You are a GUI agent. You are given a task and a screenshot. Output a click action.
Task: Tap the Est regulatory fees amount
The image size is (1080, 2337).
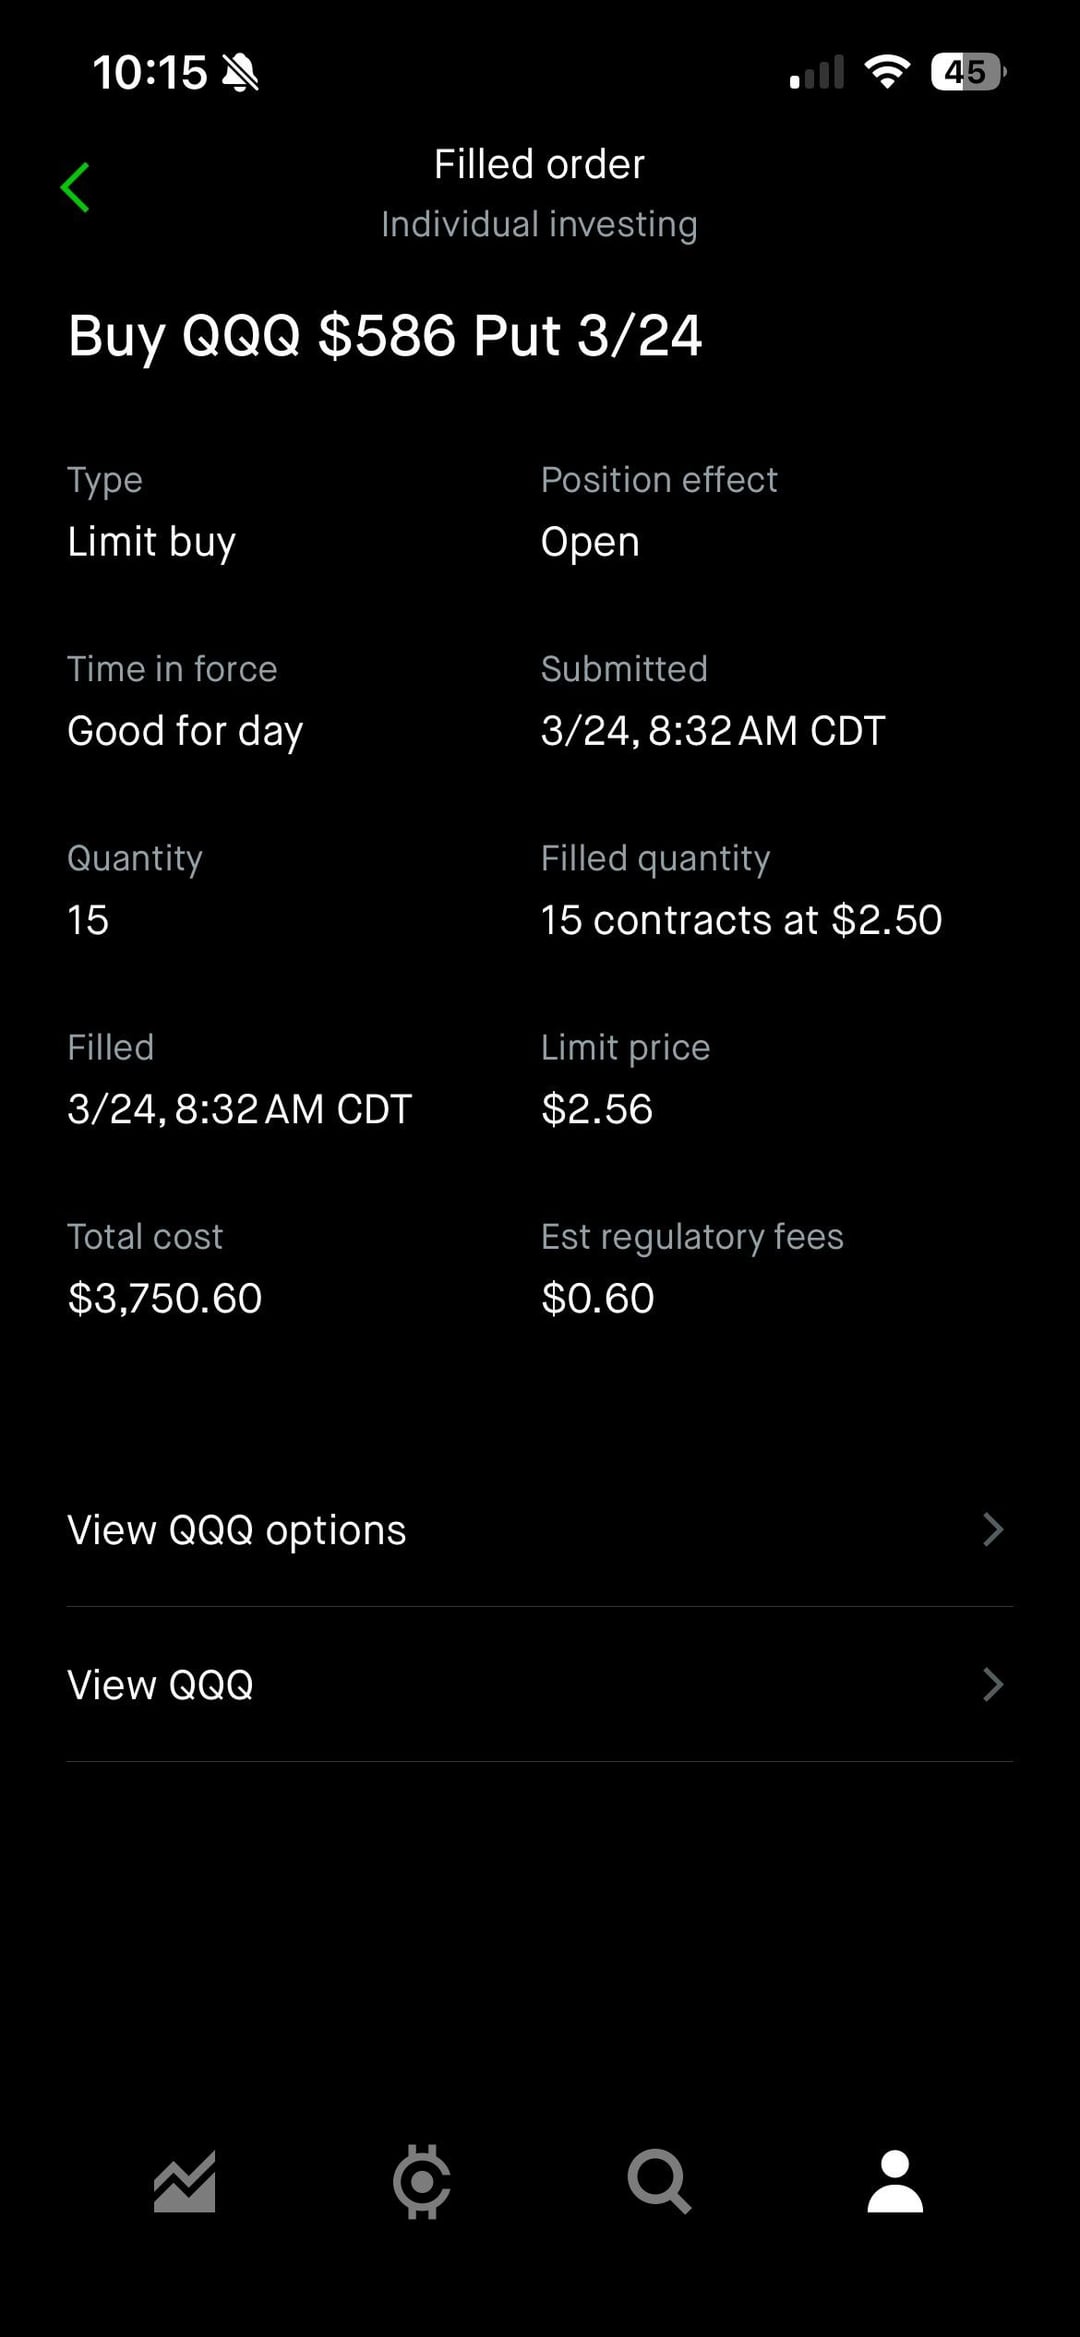[x=598, y=1298]
